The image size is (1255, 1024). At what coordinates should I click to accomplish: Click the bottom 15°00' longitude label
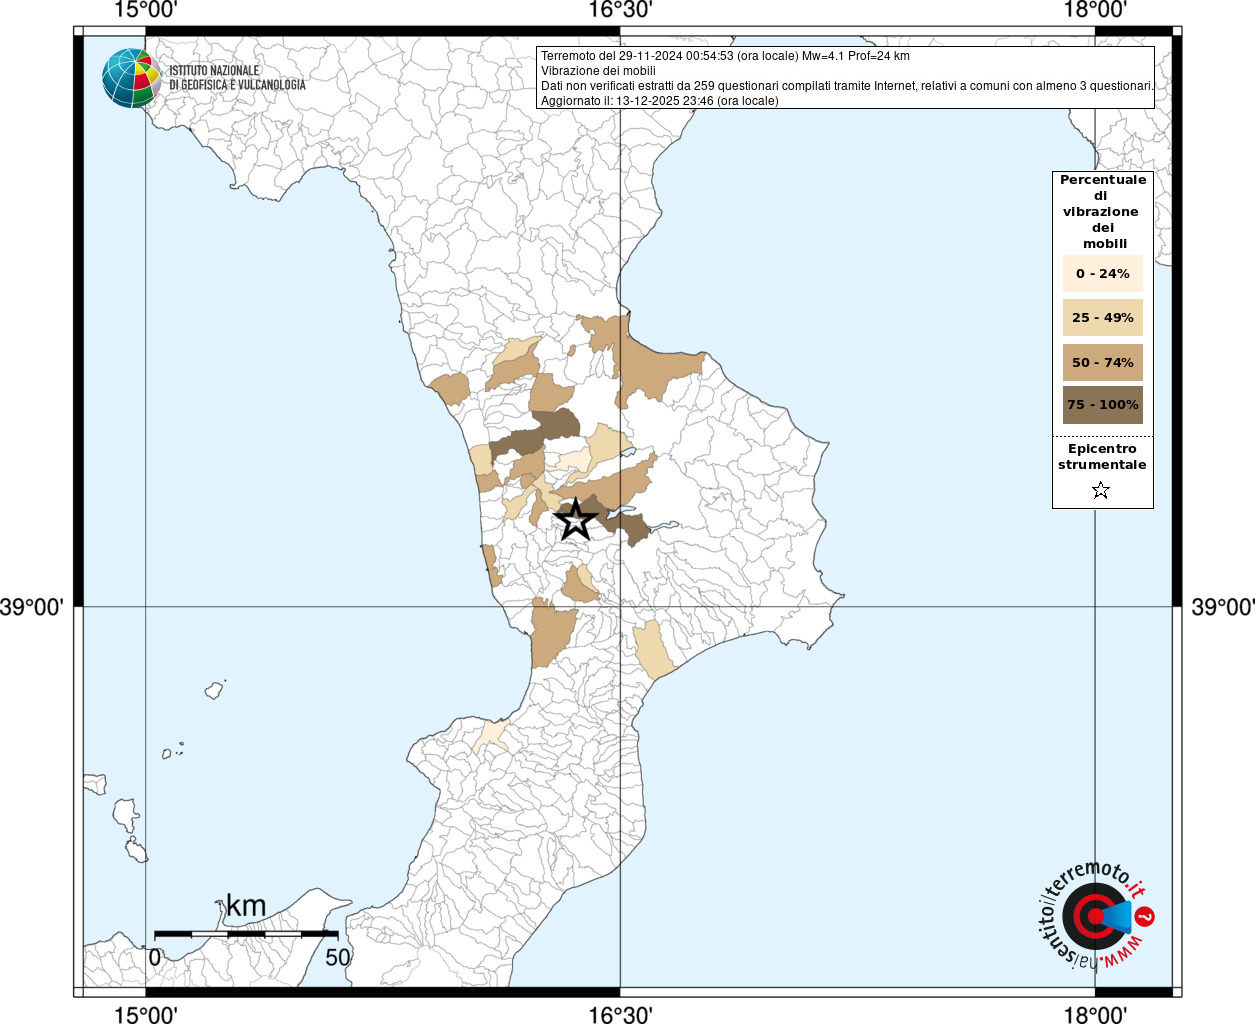point(146,1014)
